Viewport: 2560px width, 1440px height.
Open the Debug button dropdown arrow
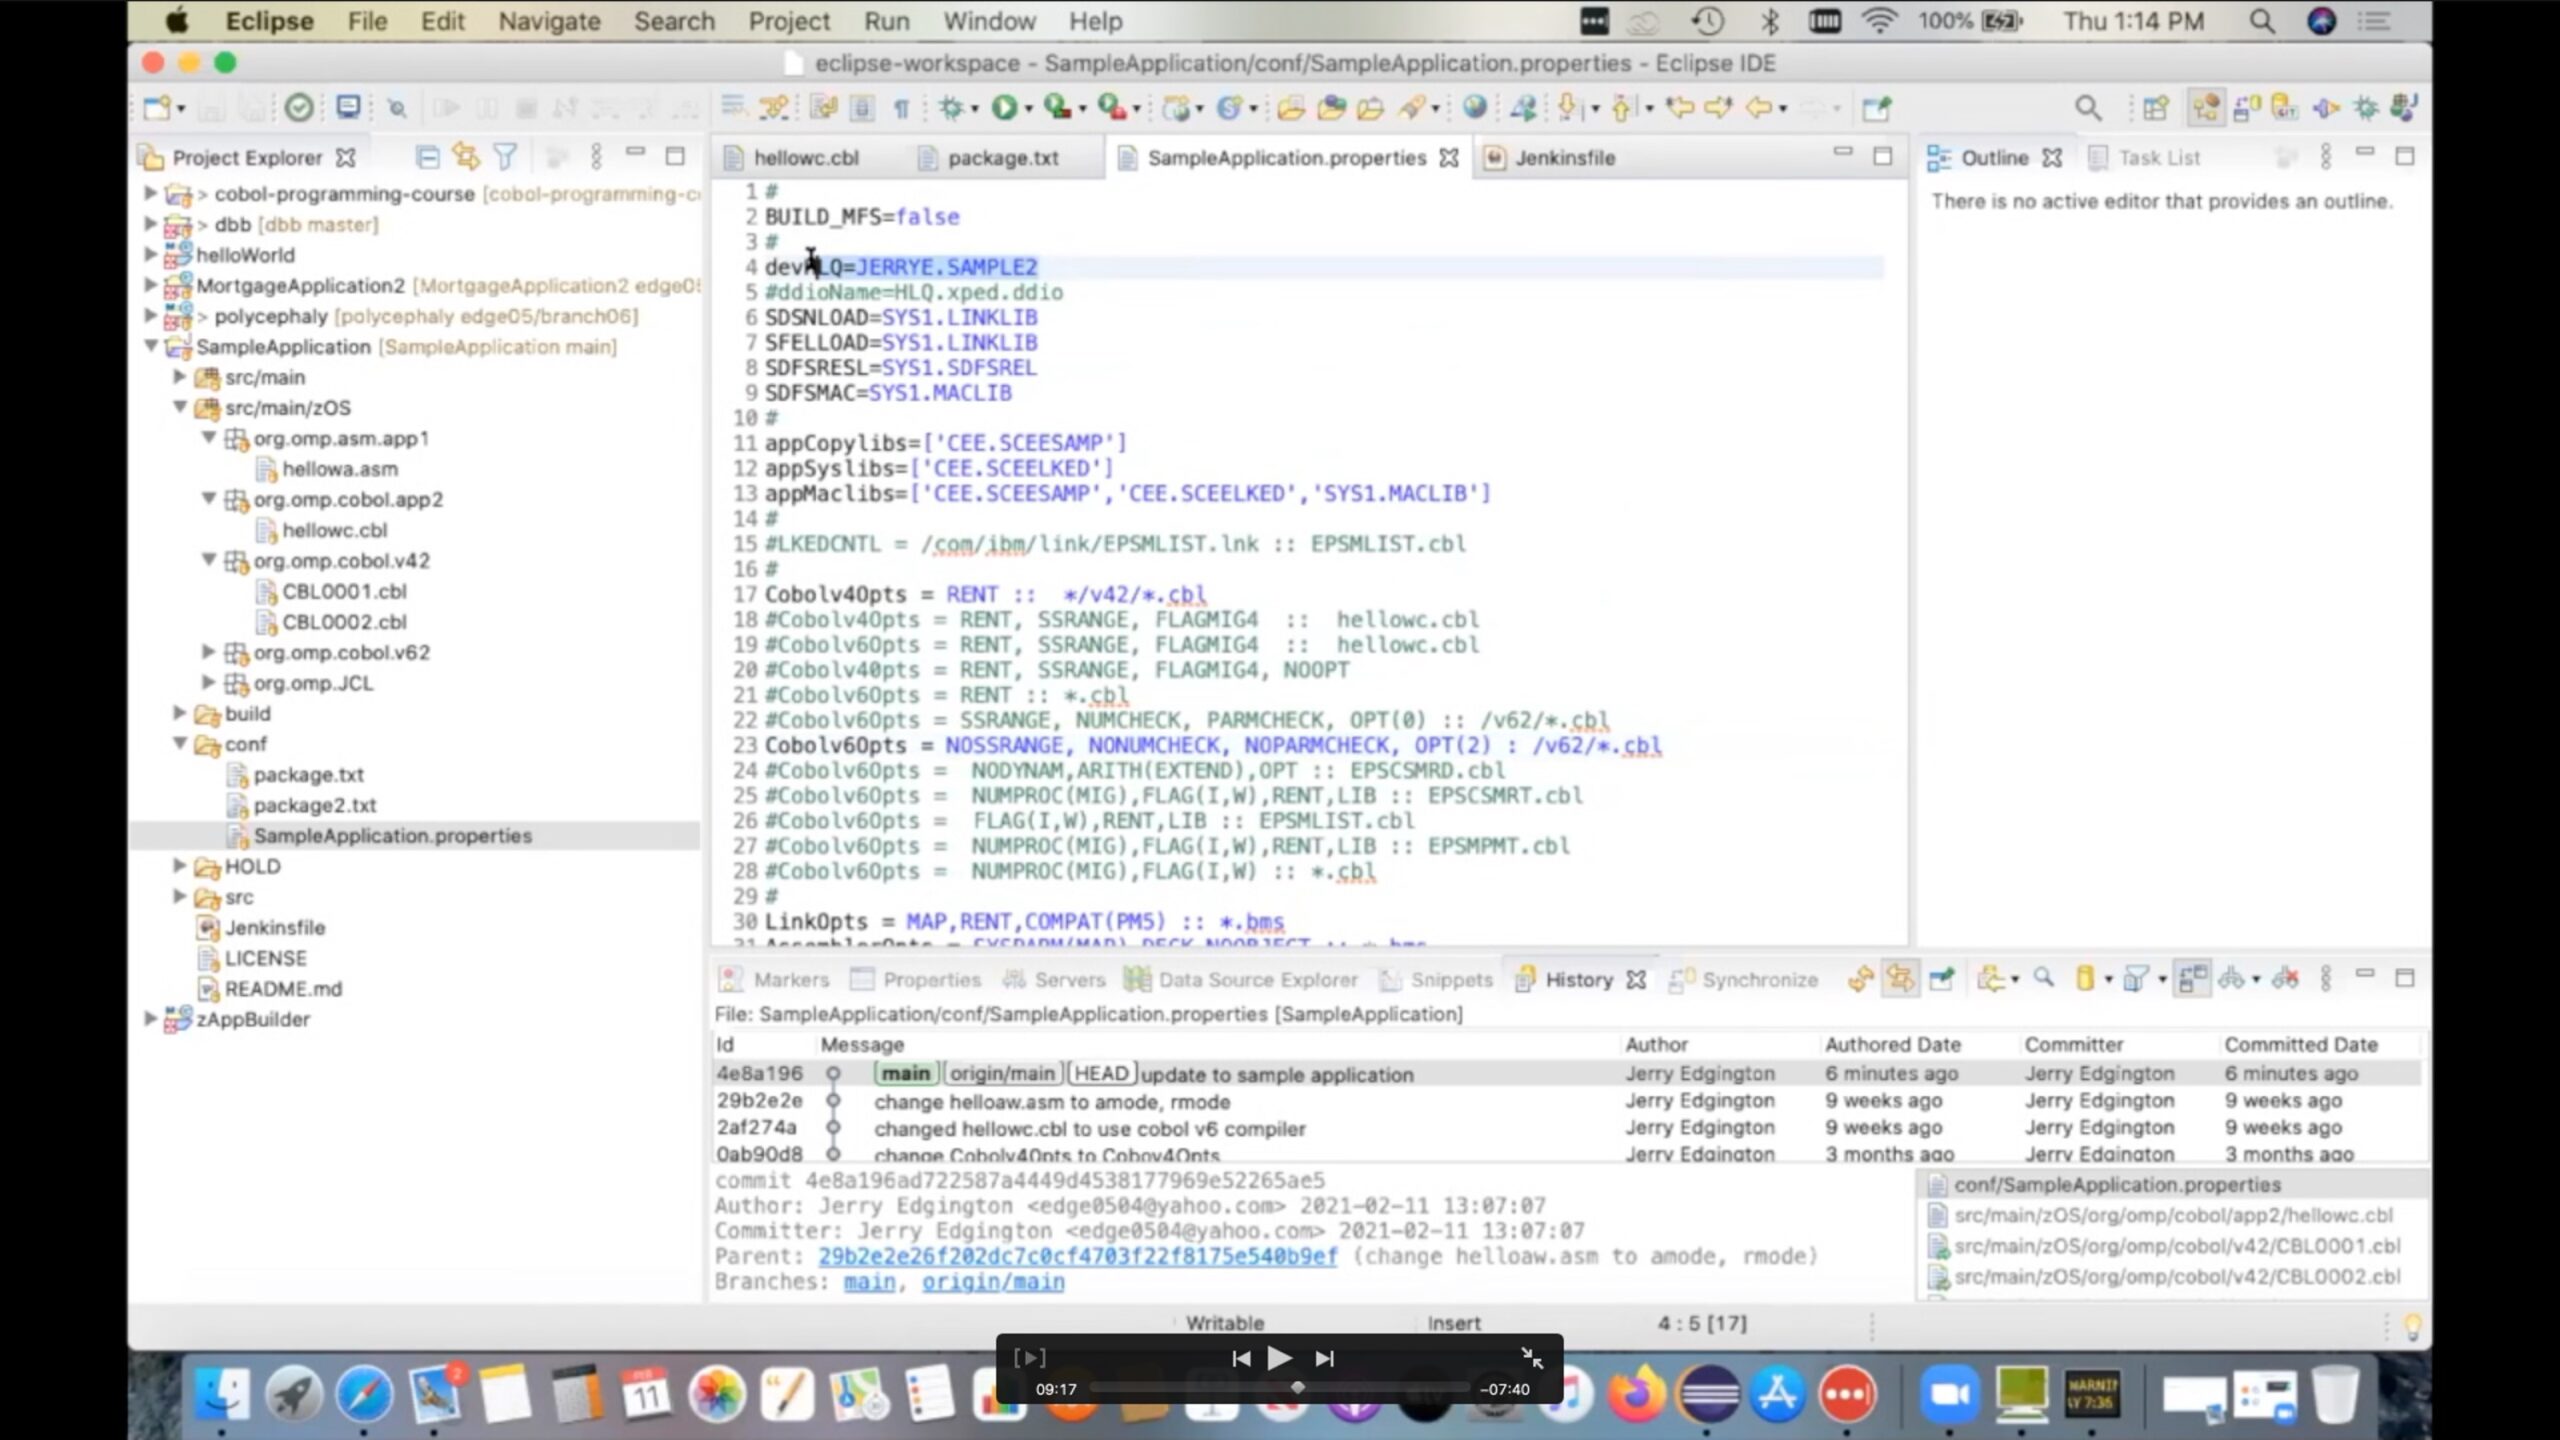(974, 109)
